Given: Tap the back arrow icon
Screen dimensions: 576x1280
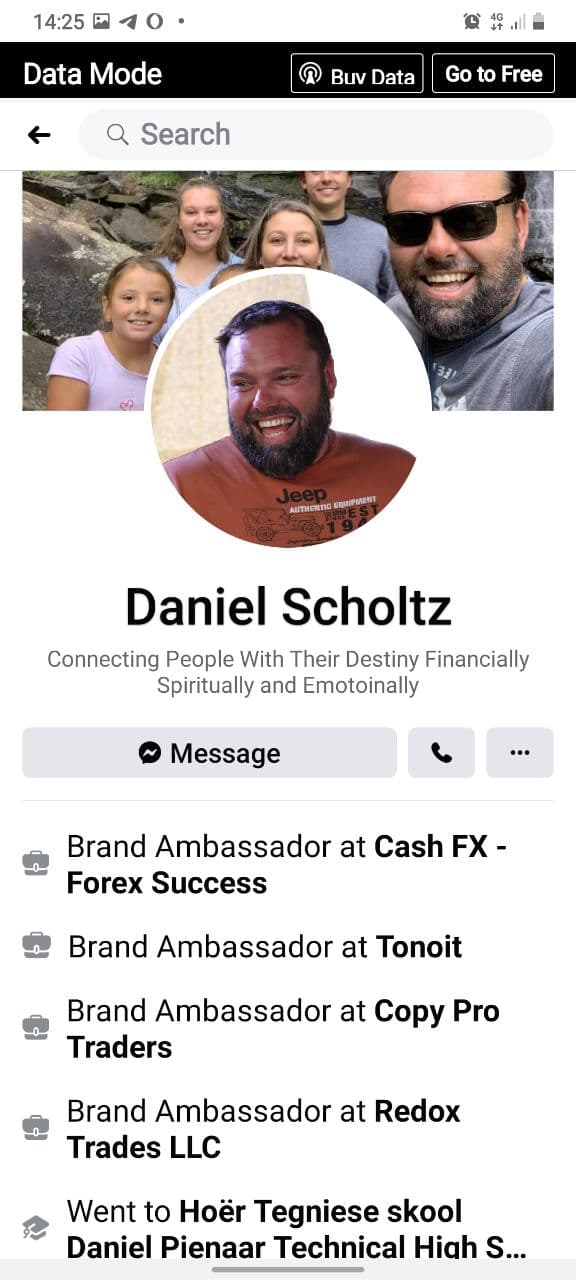Looking at the screenshot, I should click(39, 134).
